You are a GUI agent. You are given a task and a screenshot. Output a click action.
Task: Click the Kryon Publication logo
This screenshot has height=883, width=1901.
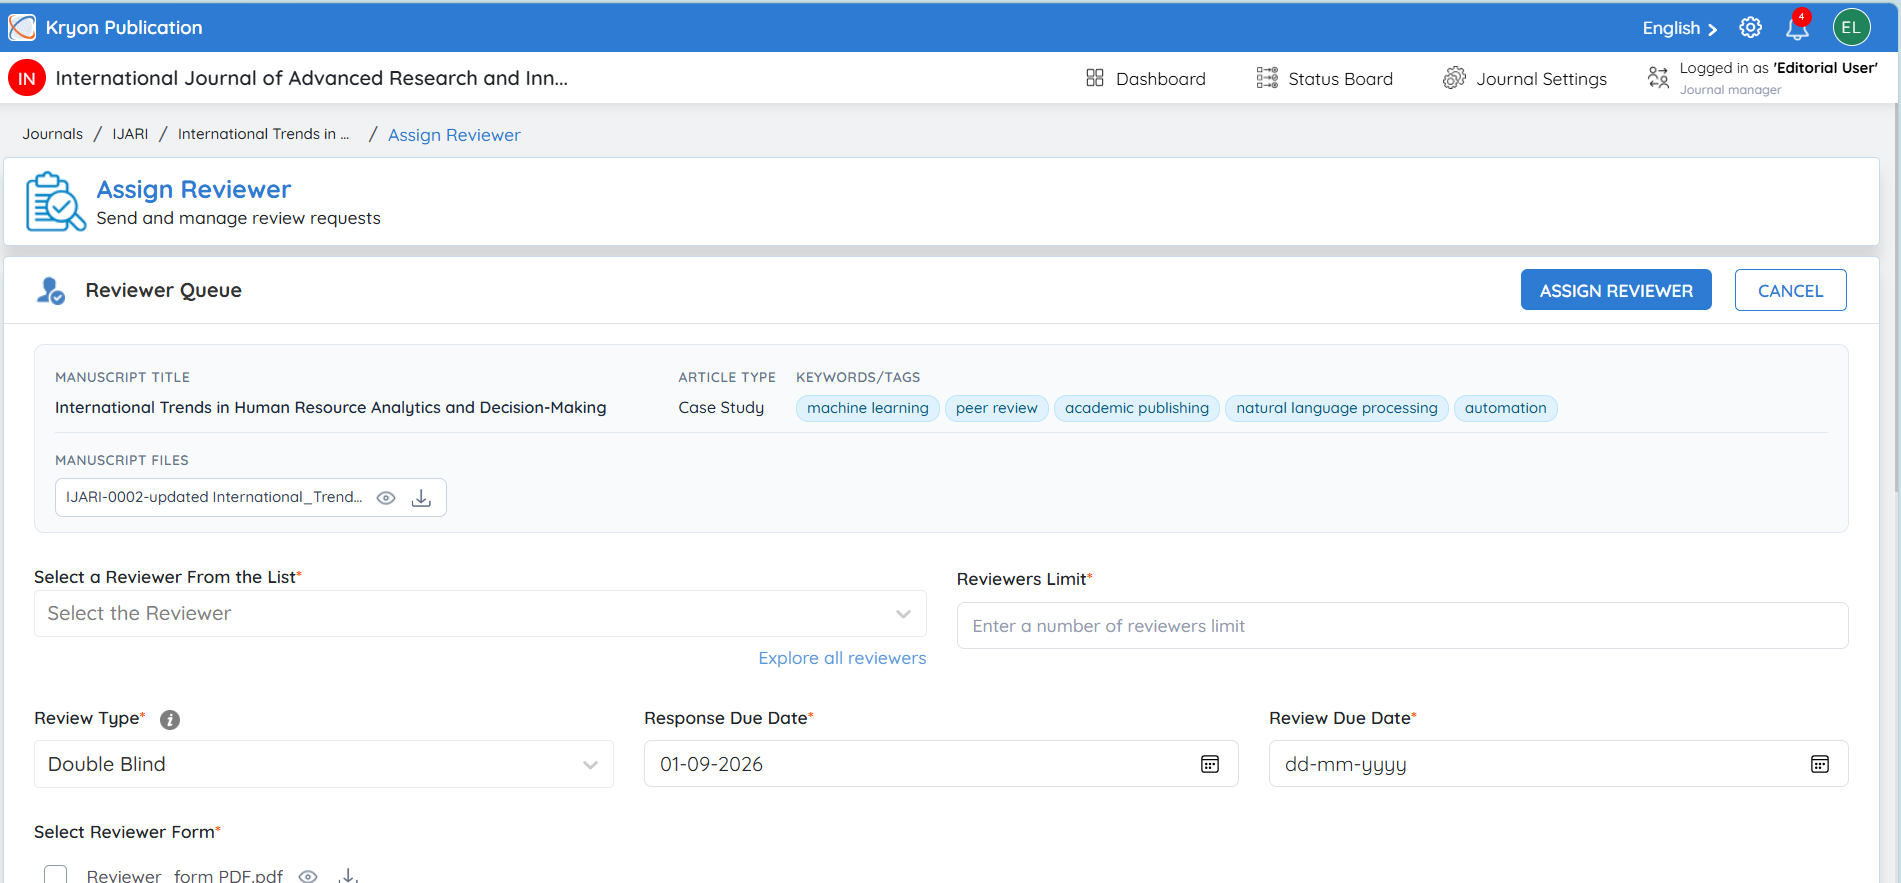click(x=22, y=27)
